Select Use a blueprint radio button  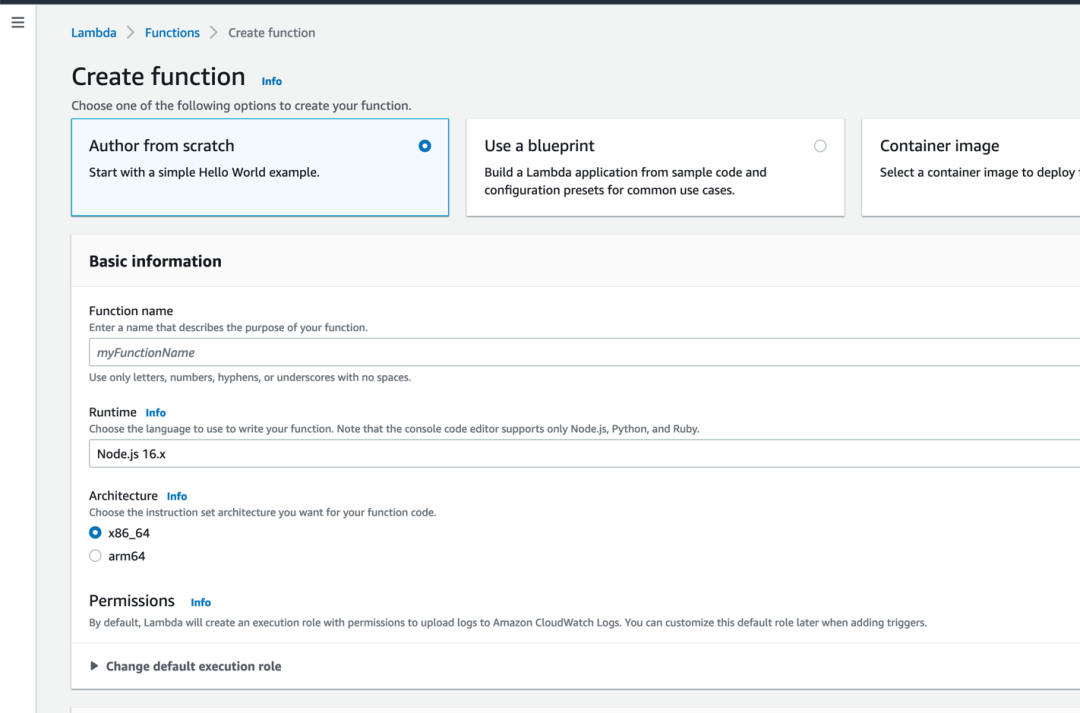pyautogui.click(x=820, y=146)
